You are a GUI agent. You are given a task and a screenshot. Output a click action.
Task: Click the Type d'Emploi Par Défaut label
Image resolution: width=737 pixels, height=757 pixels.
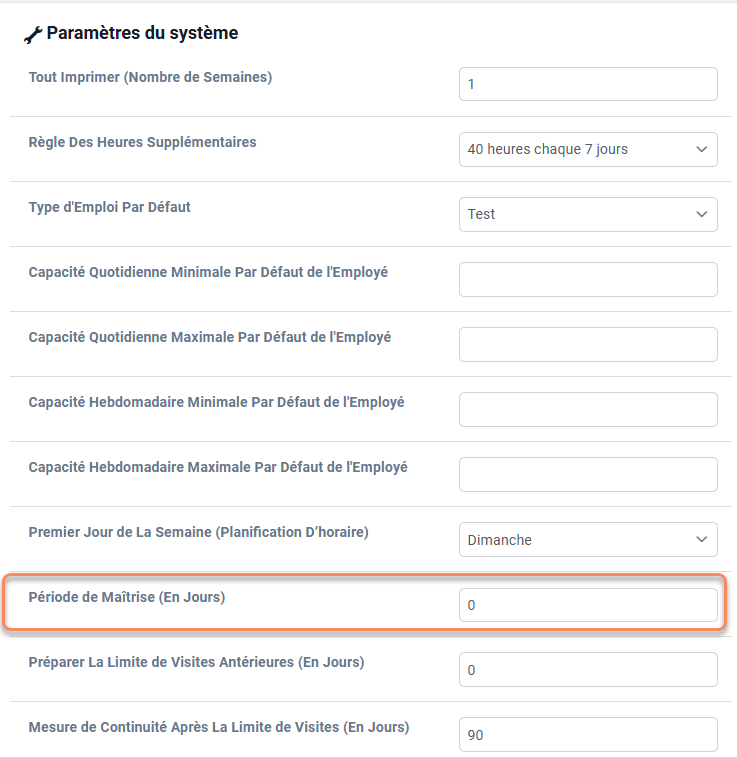tap(110, 207)
